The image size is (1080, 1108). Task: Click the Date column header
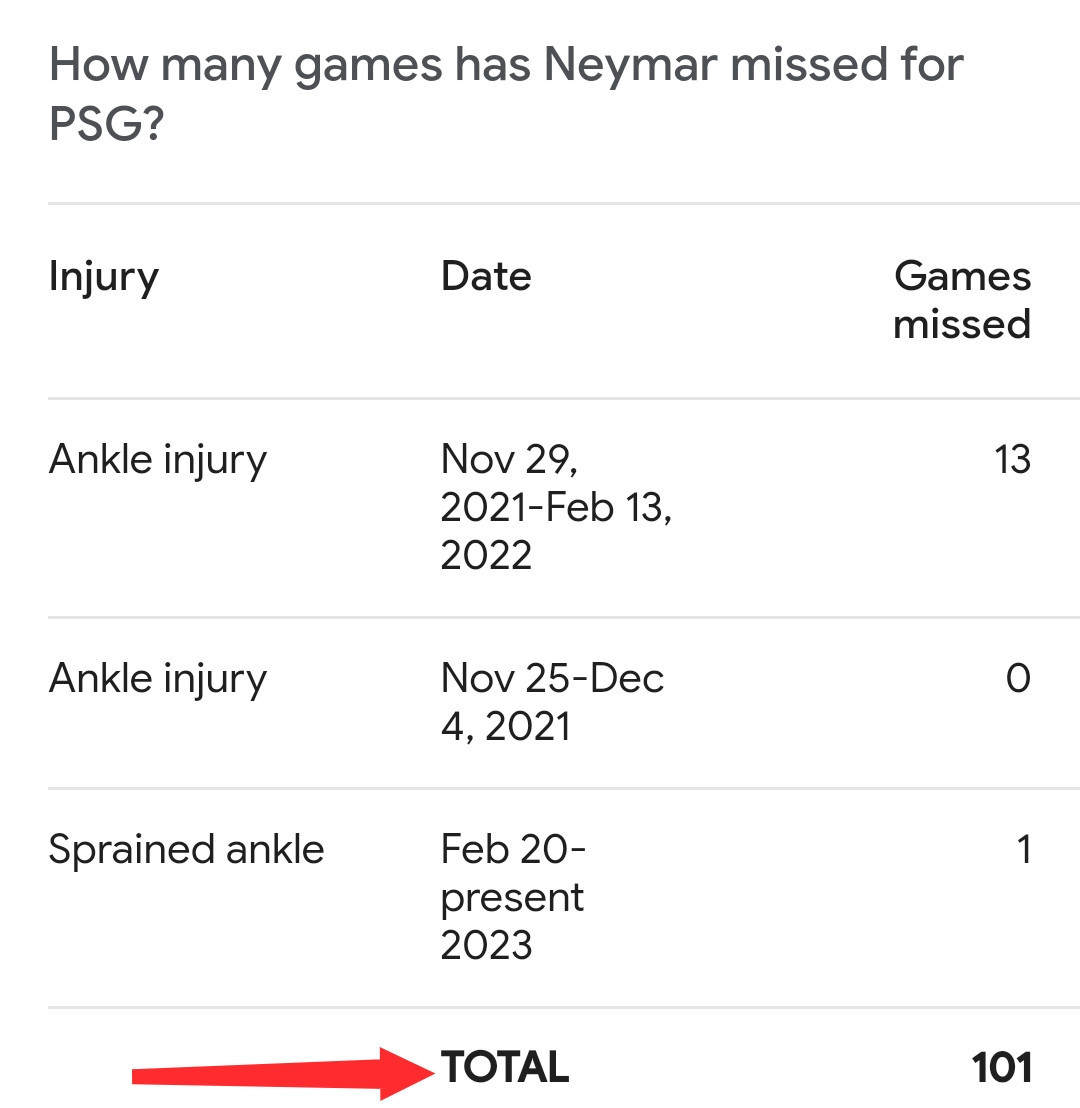tap(486, 276)
